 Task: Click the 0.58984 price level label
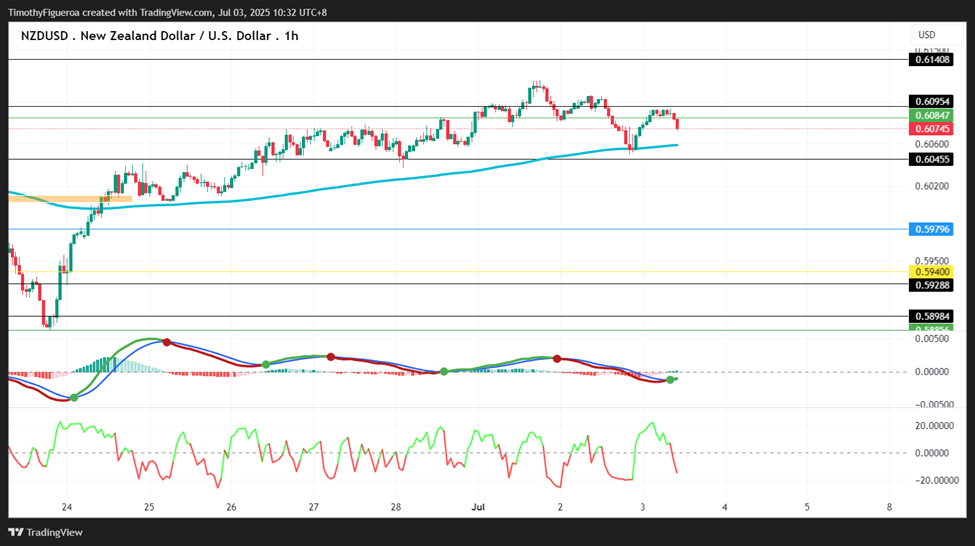931,317
